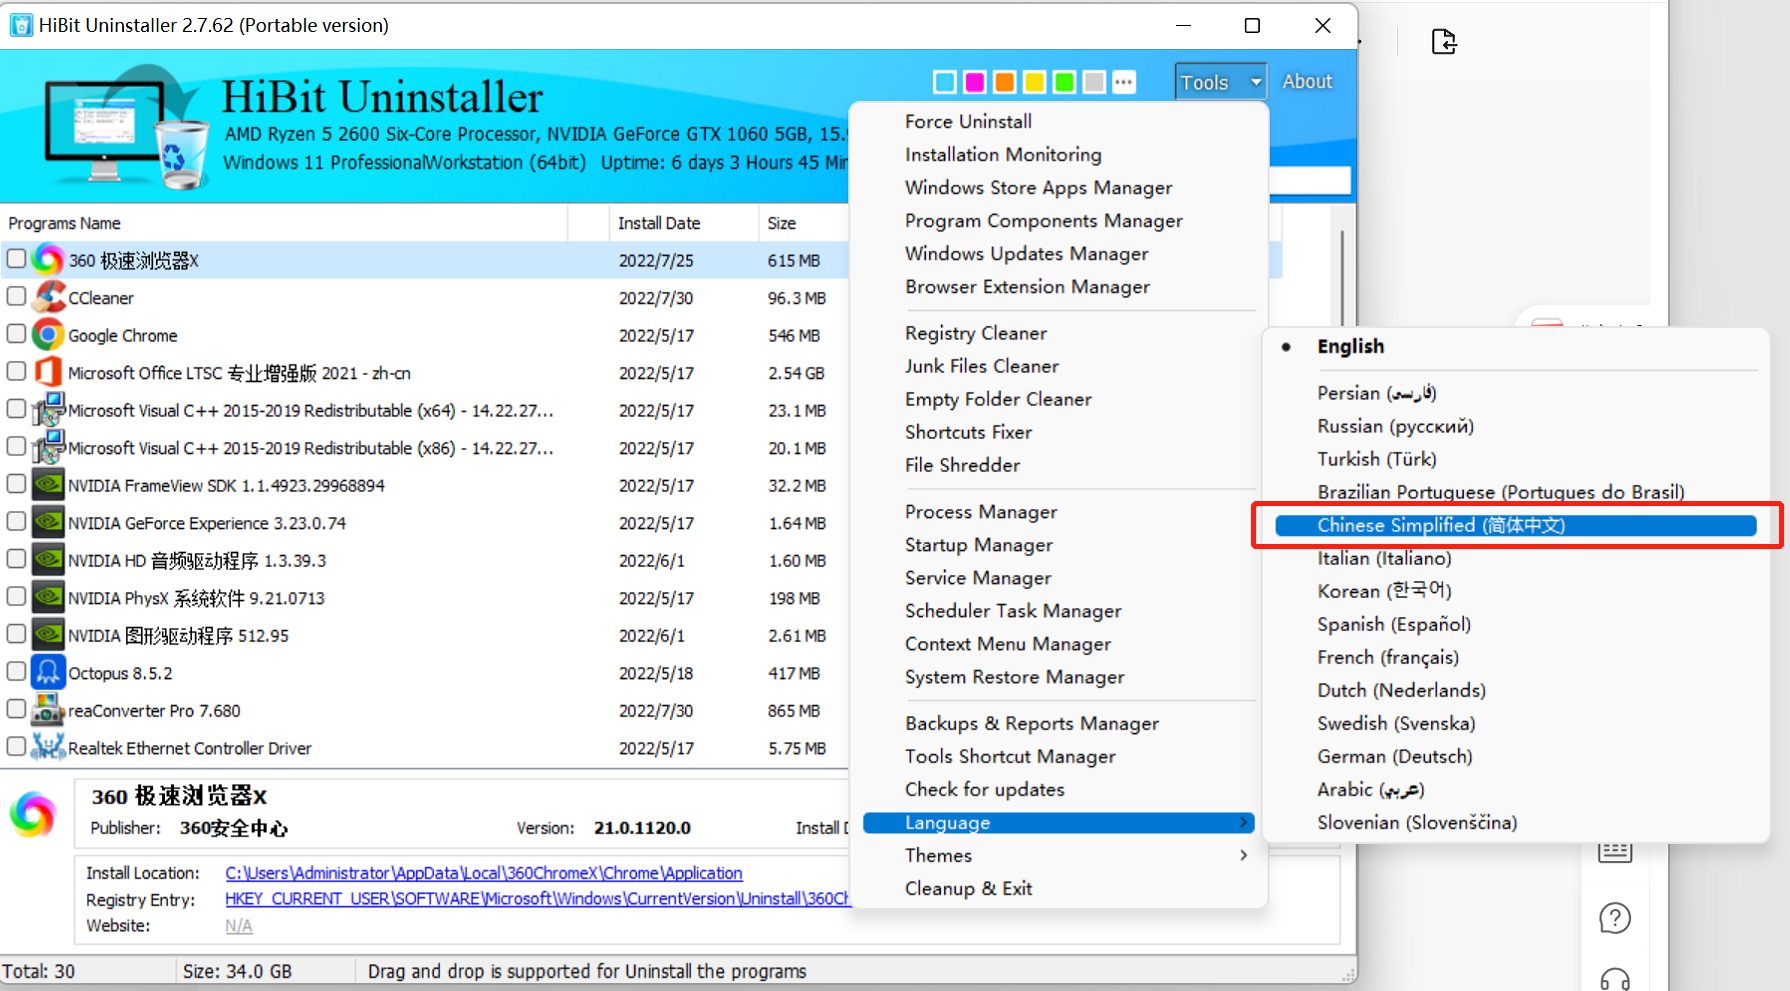Open Registry Cleaner from the menu

tap(976, 333)
